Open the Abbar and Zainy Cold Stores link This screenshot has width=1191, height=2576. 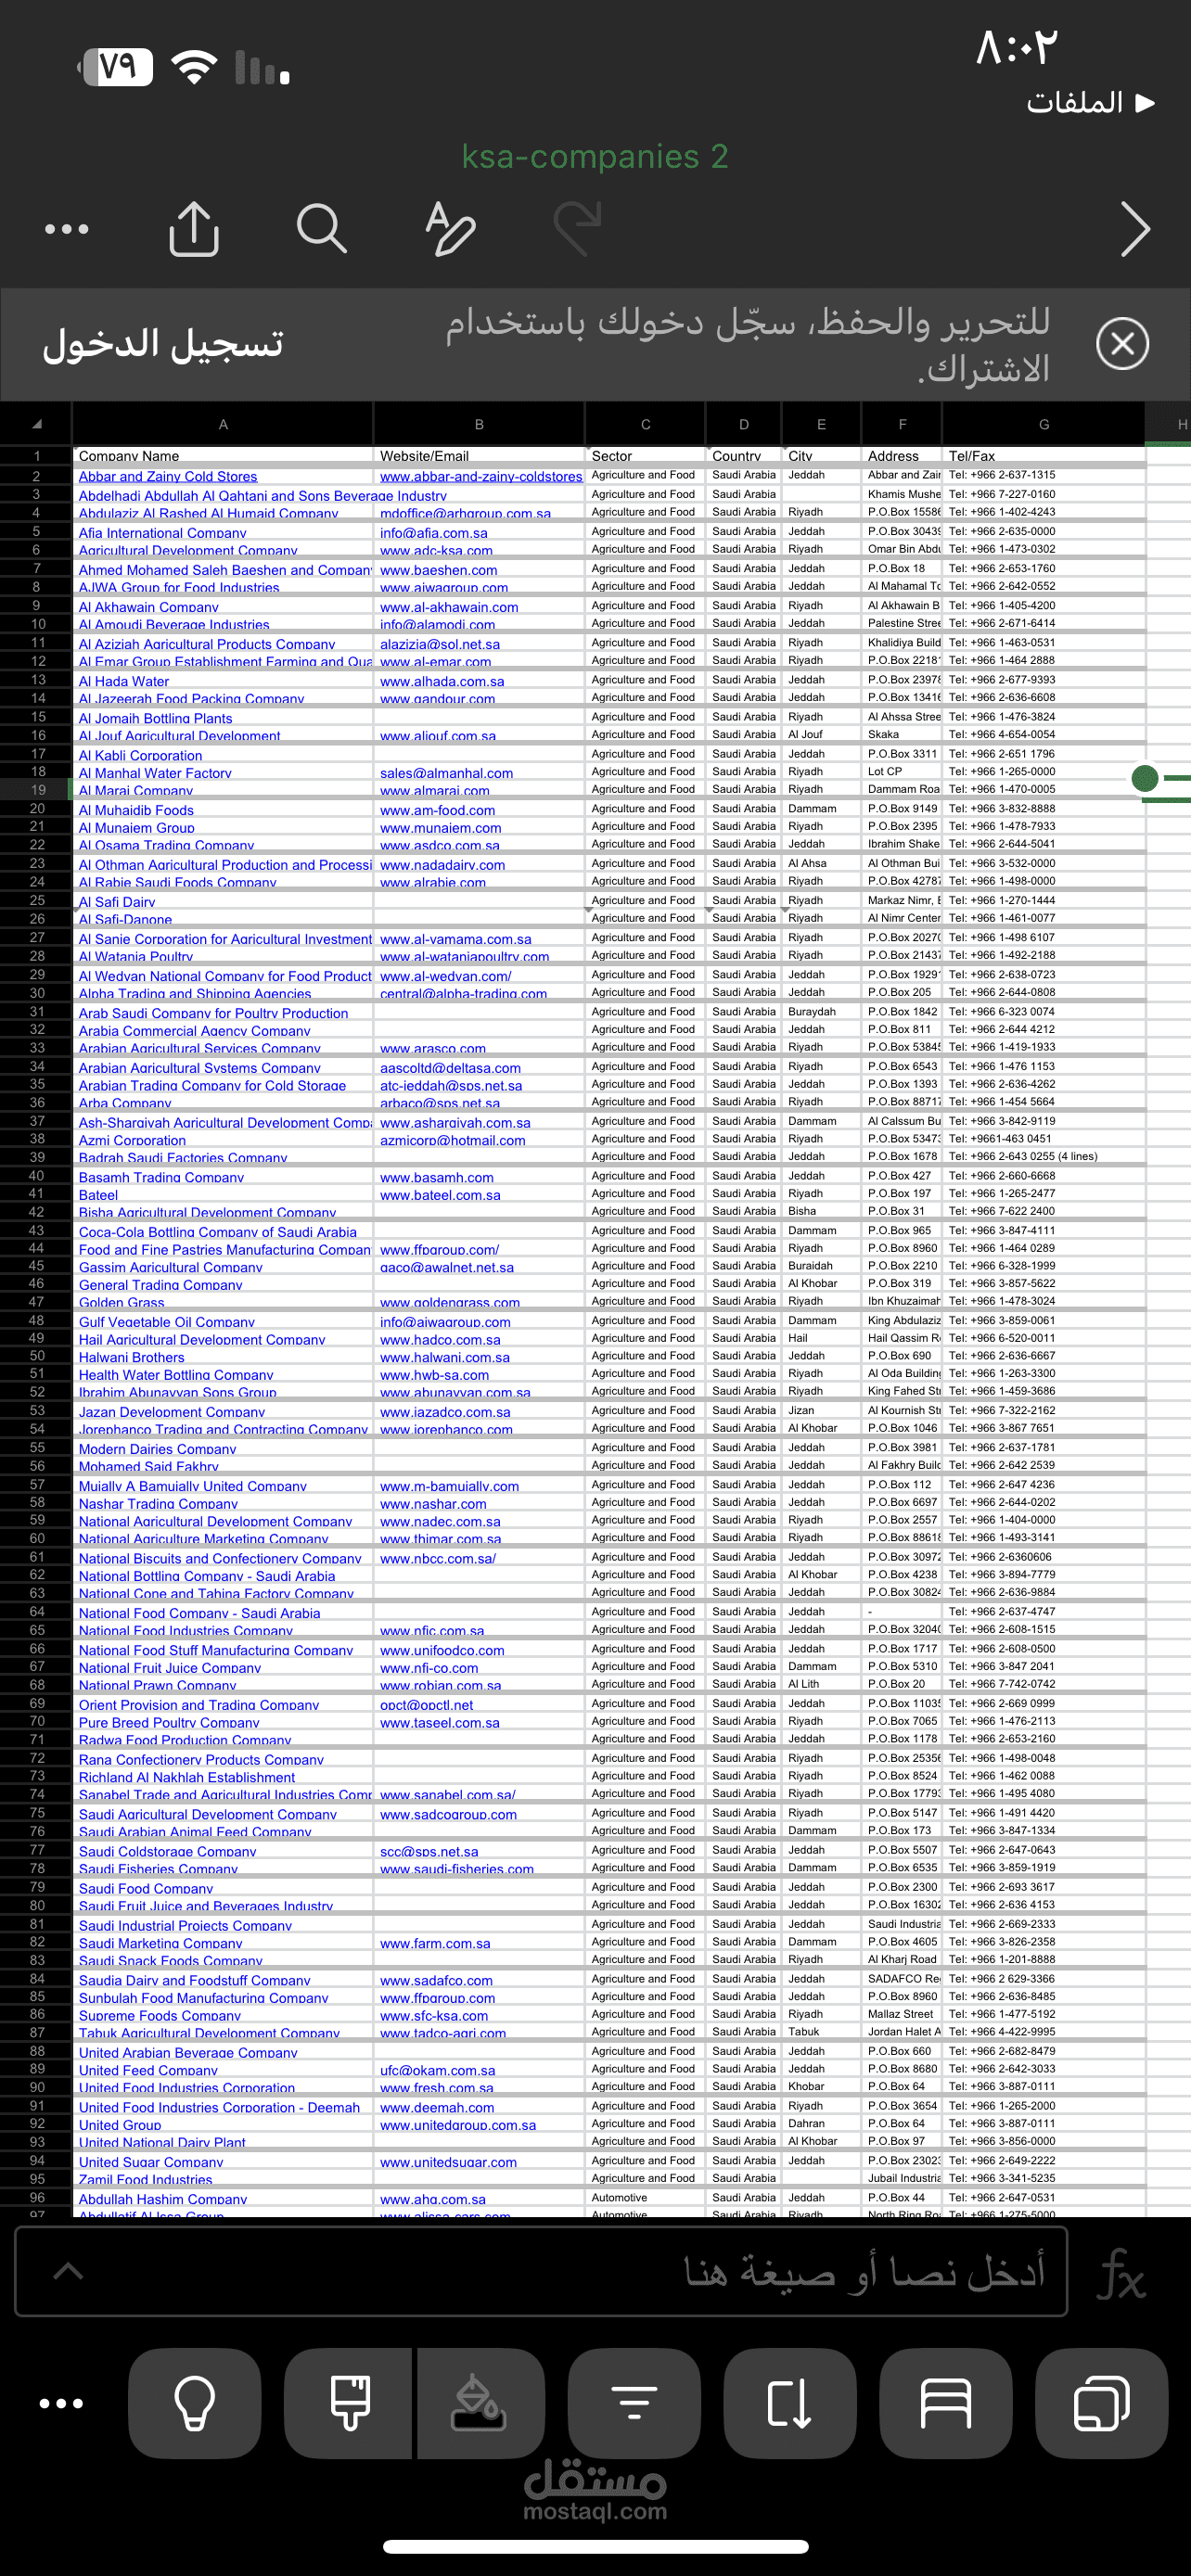pyautogui.click(x=168, y=477)
